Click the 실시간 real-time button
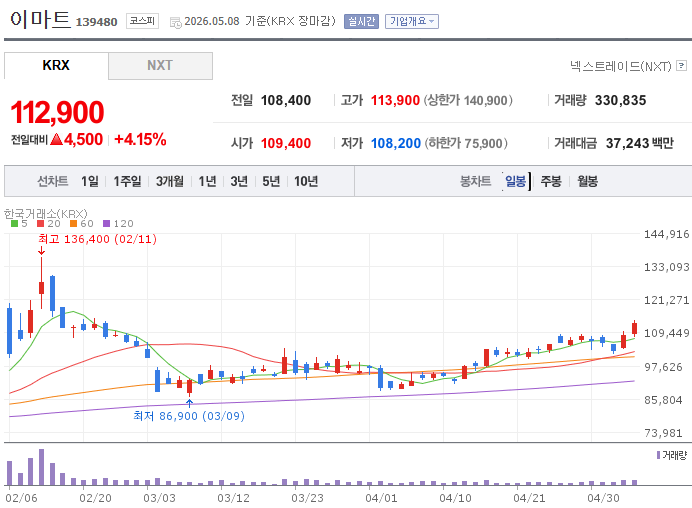Screen dimensions: 692x508 pyautogui.click(x=361, y=21)
